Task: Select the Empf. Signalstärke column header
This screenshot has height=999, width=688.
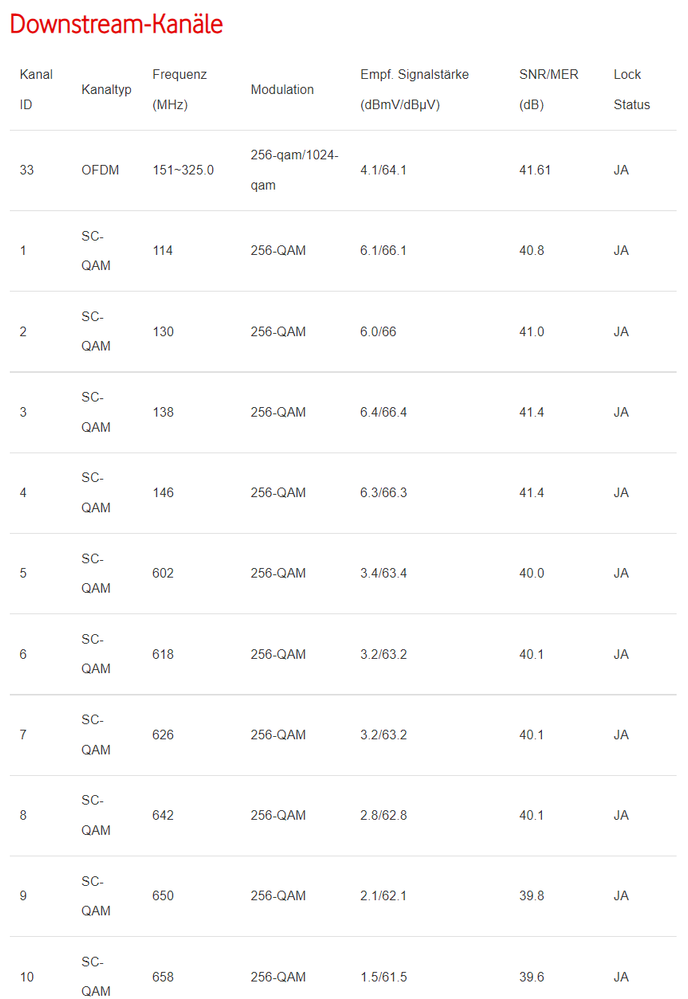Action: [414, 89]
